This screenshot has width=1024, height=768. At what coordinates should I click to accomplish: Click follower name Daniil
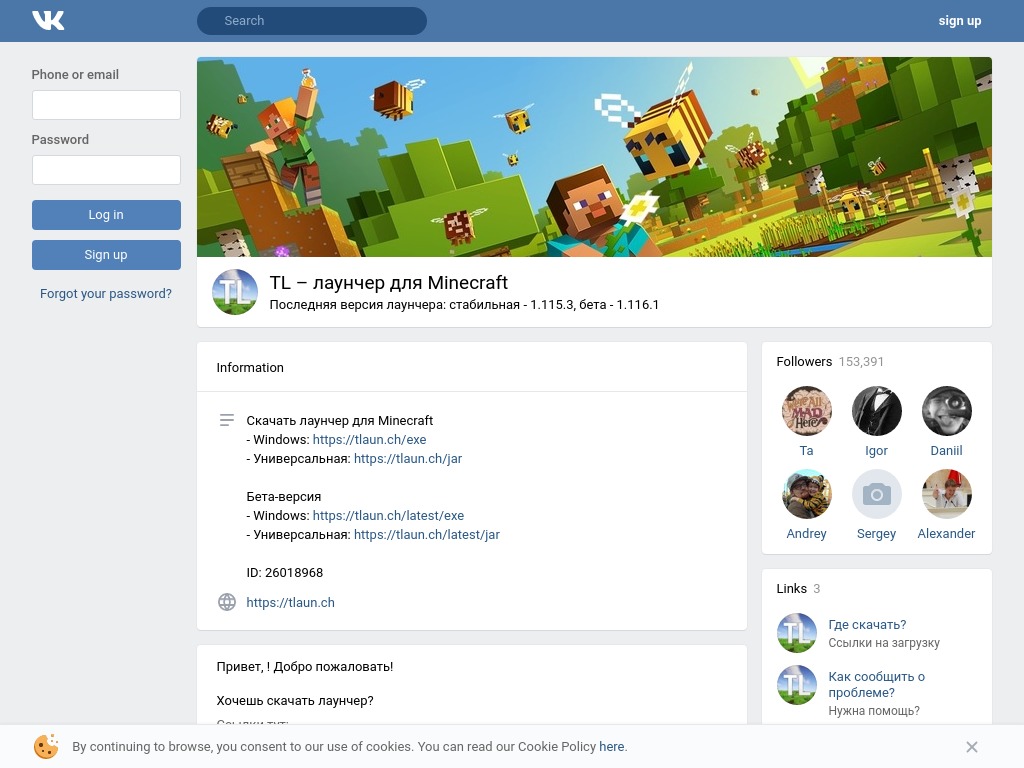coord(946,451)
